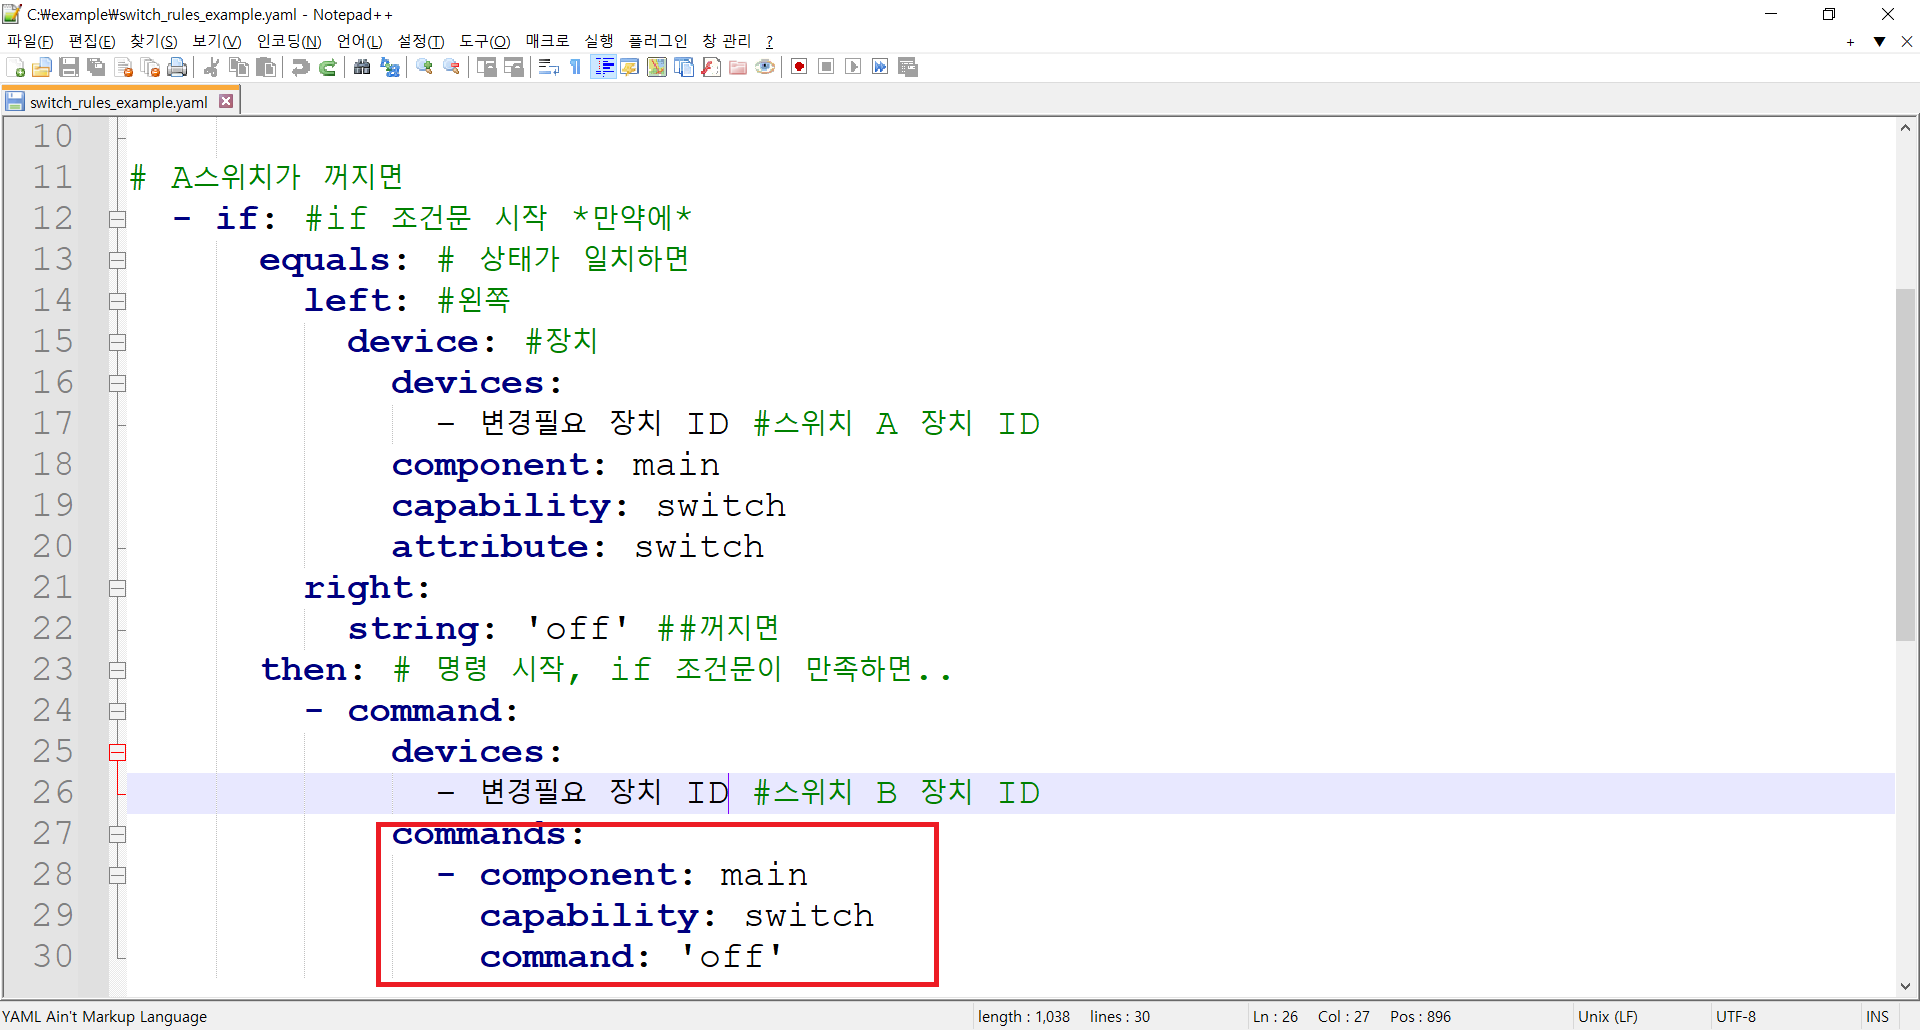Toggle the indent guide button

point(603,67)
